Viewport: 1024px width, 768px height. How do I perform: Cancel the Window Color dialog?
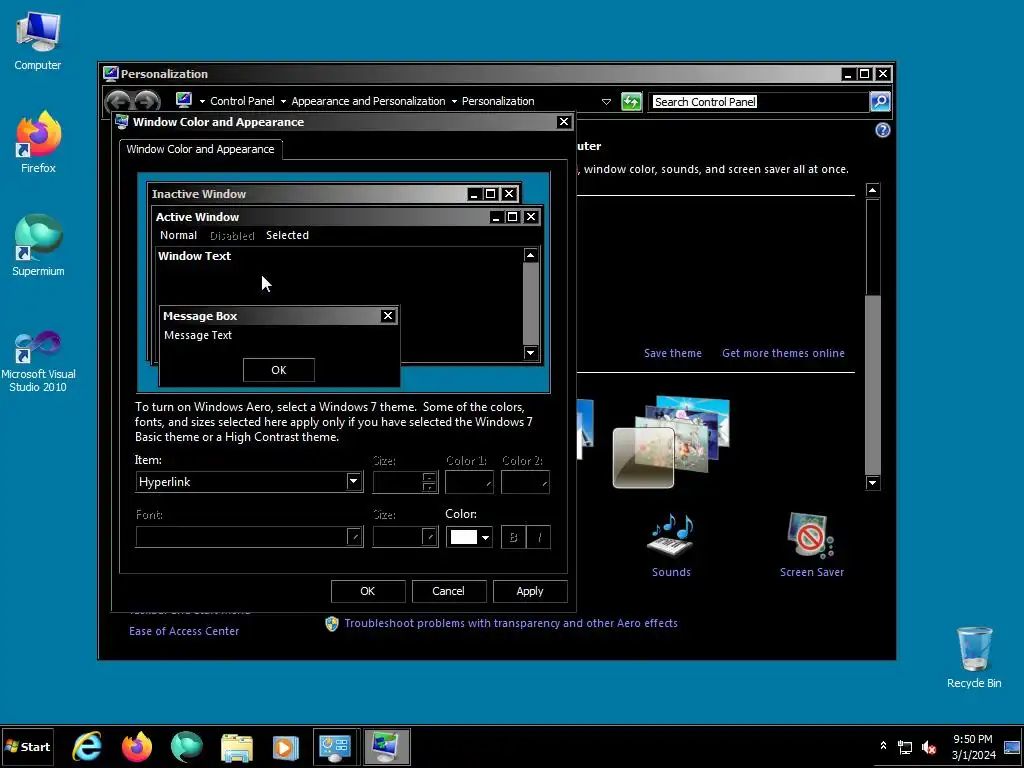point(449,591)
